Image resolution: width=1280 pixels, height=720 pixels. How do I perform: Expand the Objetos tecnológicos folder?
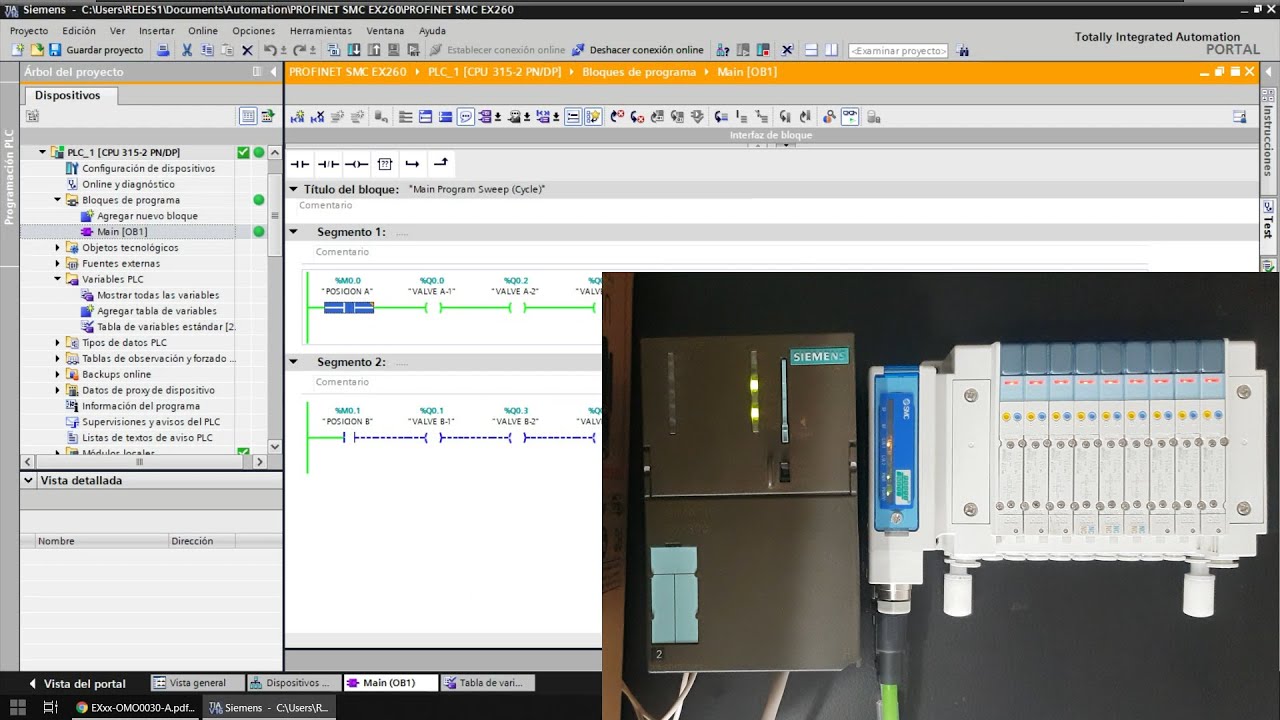[58, 247]
